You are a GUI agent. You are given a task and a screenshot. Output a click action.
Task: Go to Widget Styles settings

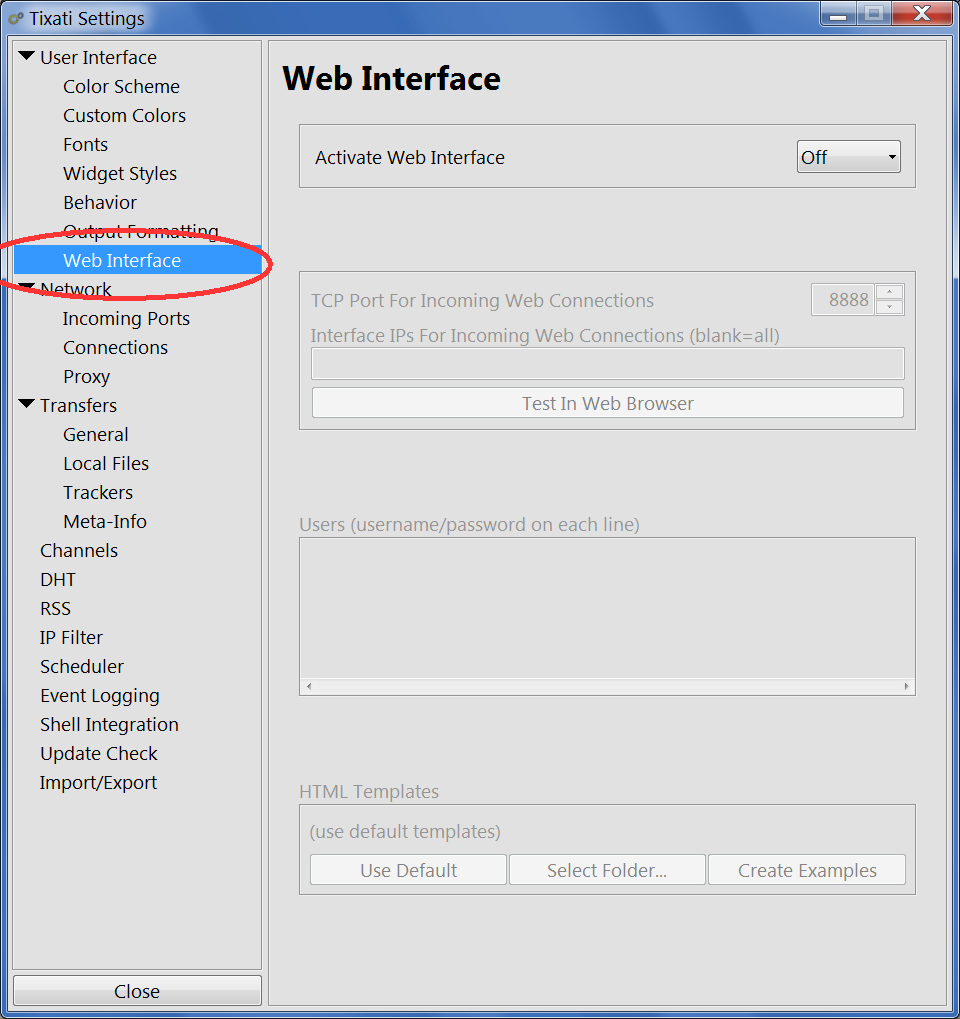coord(120,174)
